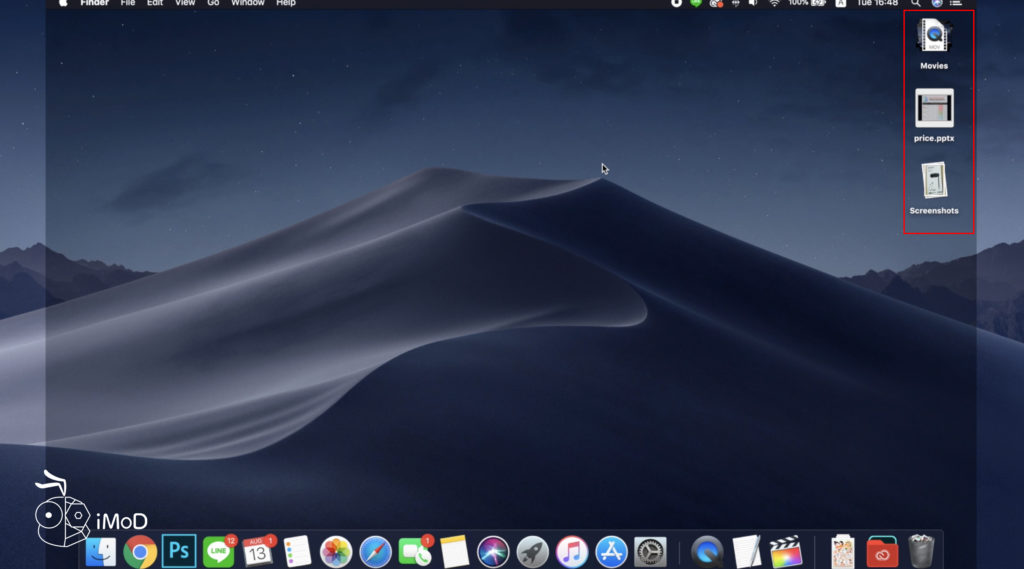This screenshot has height=569, width=1024.
Task: Open the File menu
Action: pyautogui.click(x=128, y=3)
